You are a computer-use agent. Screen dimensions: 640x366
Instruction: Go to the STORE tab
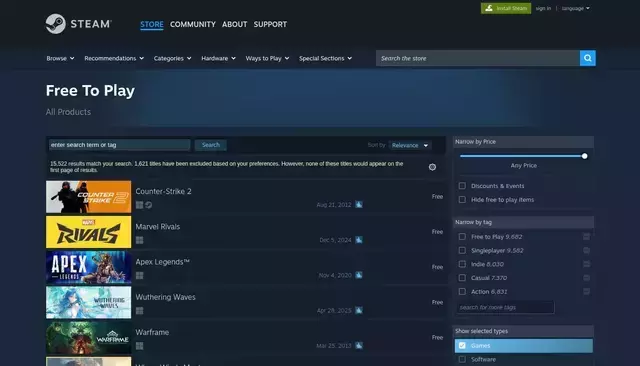pos(152,24)
